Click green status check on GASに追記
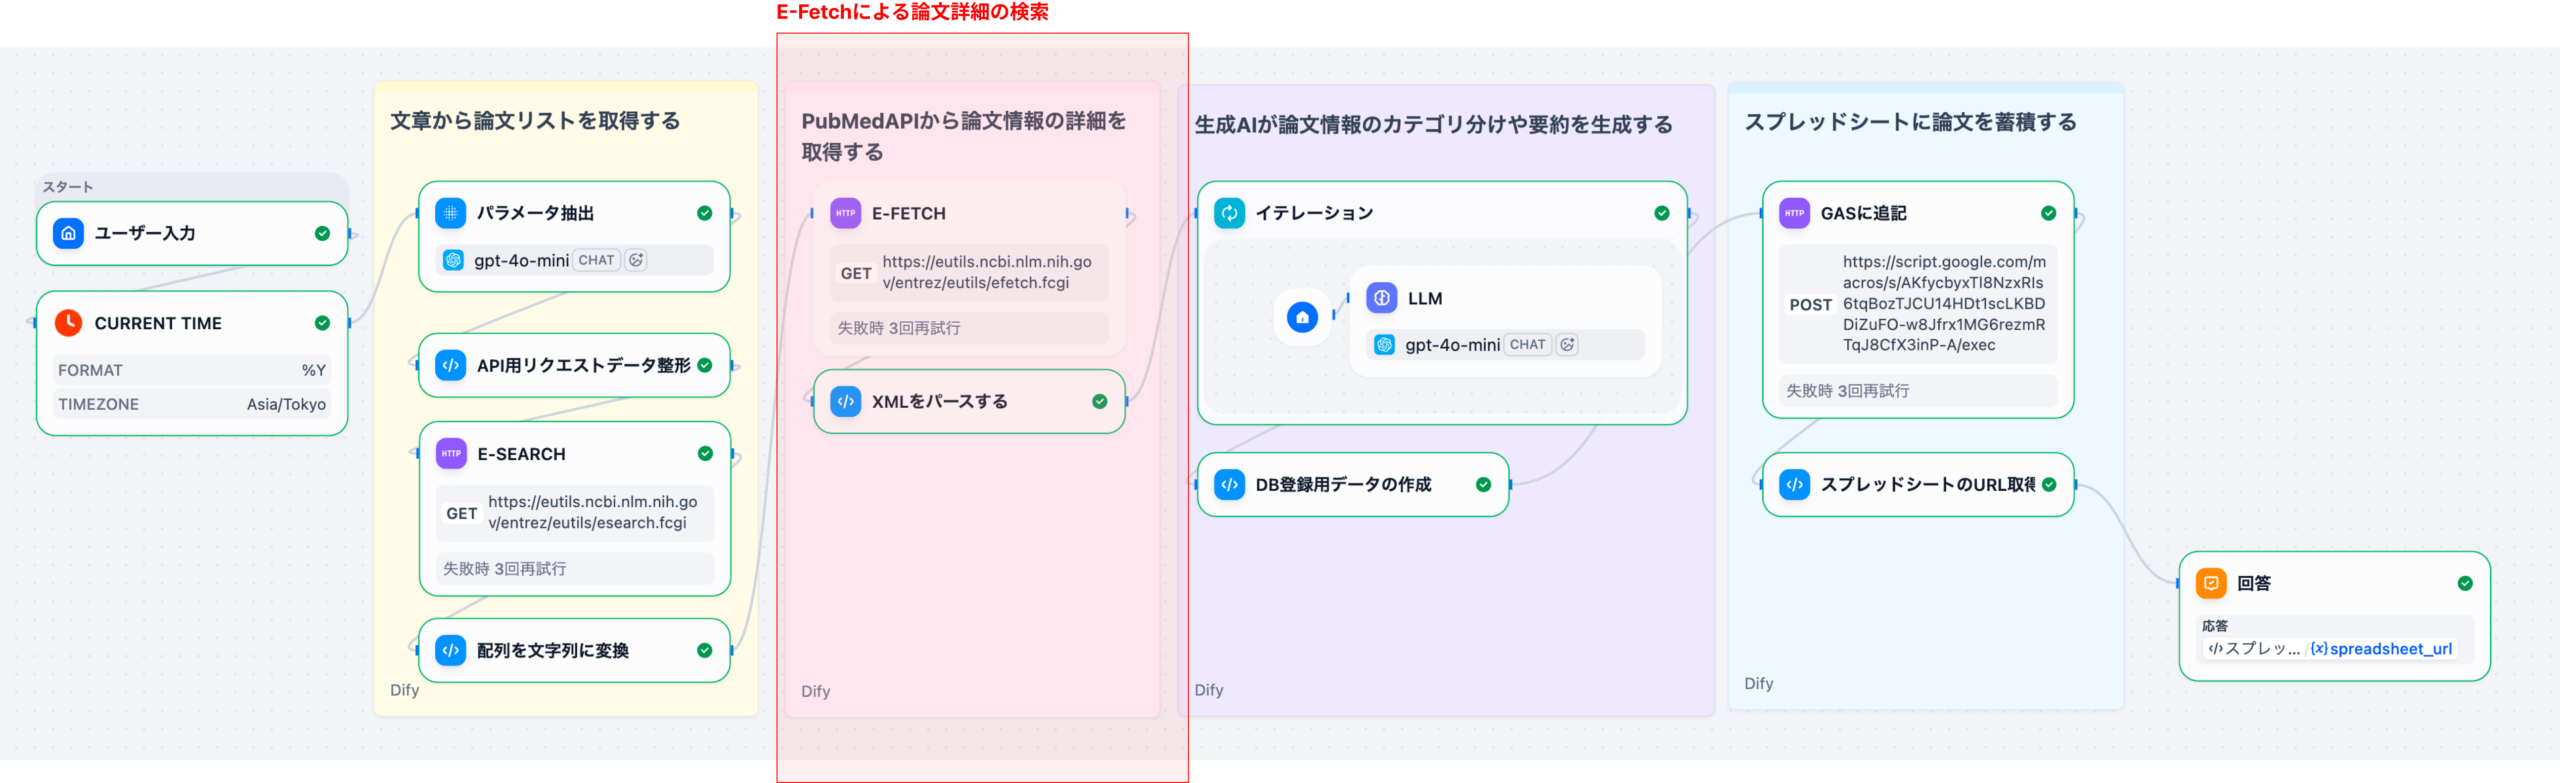The height and width of the screenshot is (783, 2560). (2048, 213)
